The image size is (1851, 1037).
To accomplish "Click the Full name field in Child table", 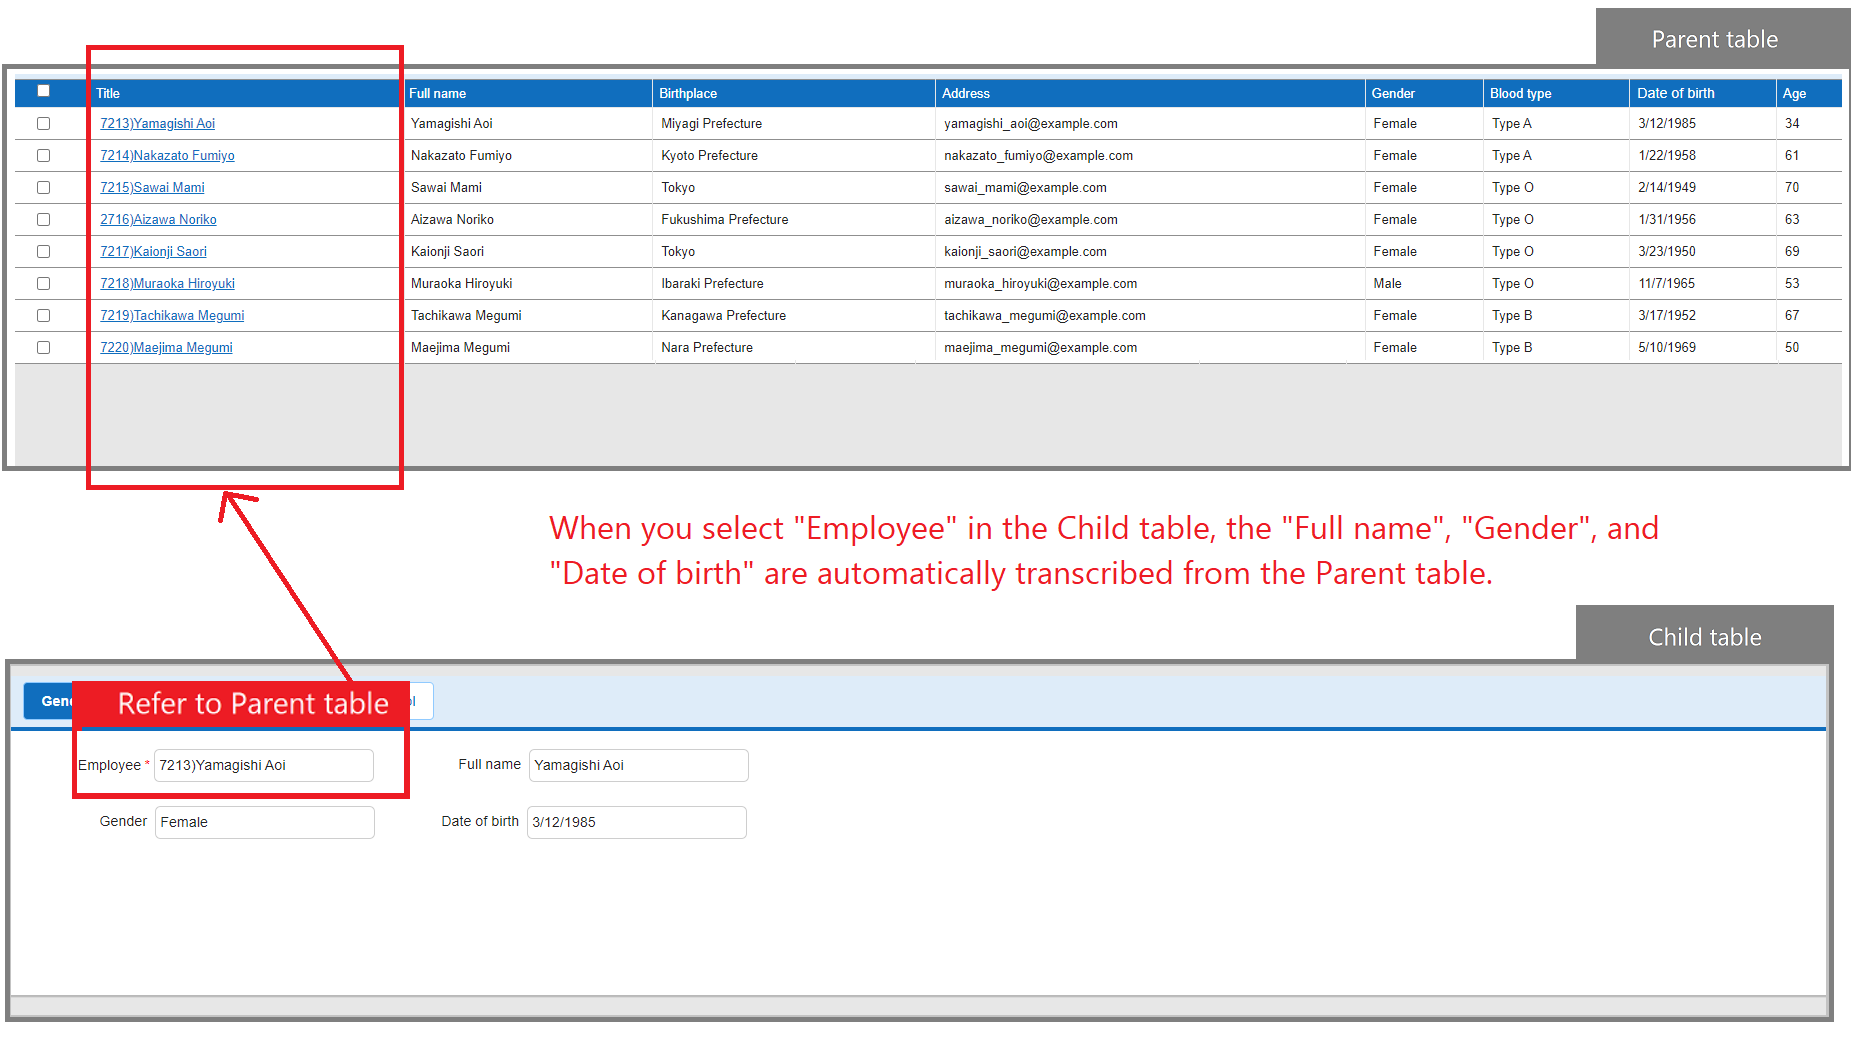I will coord(638,765).
